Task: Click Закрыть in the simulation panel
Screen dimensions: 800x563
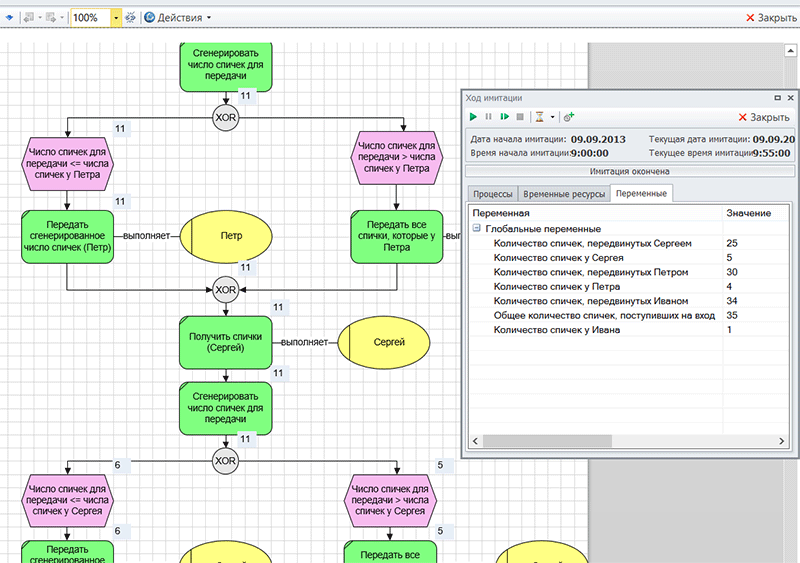Action: tap(762, 117)
